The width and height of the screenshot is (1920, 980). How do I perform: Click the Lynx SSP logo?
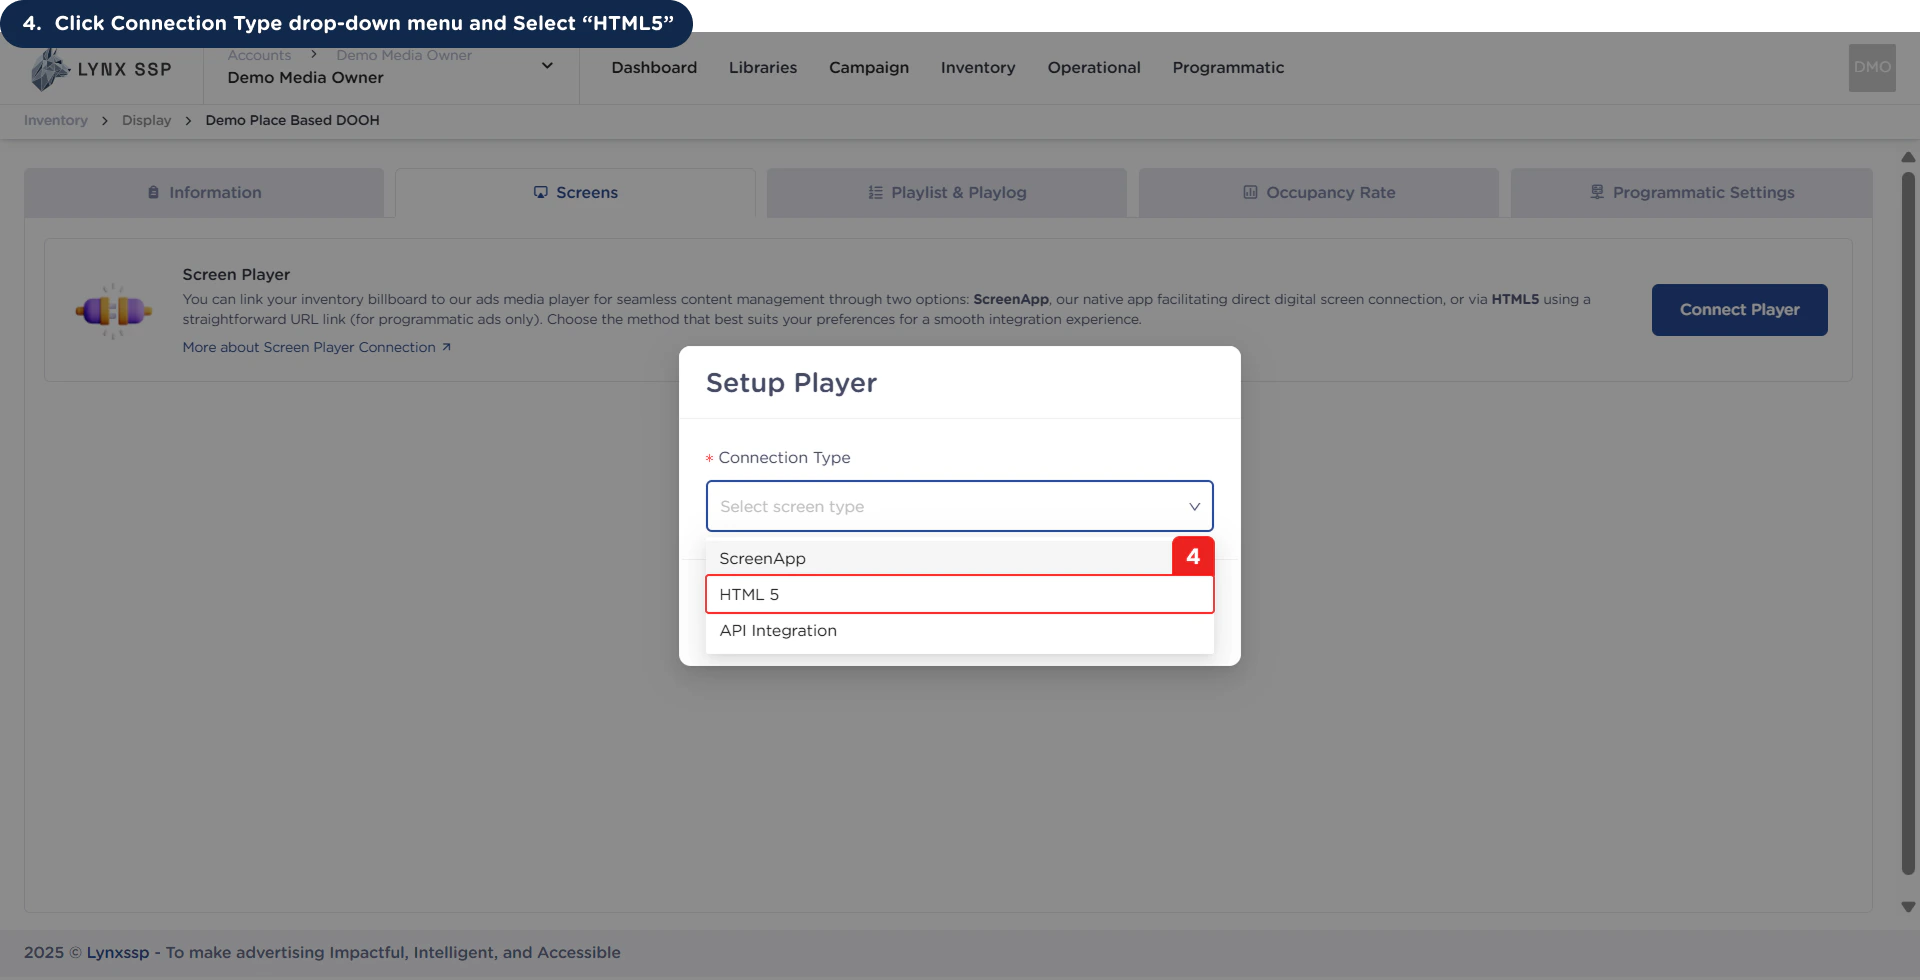tap(100, 68)
